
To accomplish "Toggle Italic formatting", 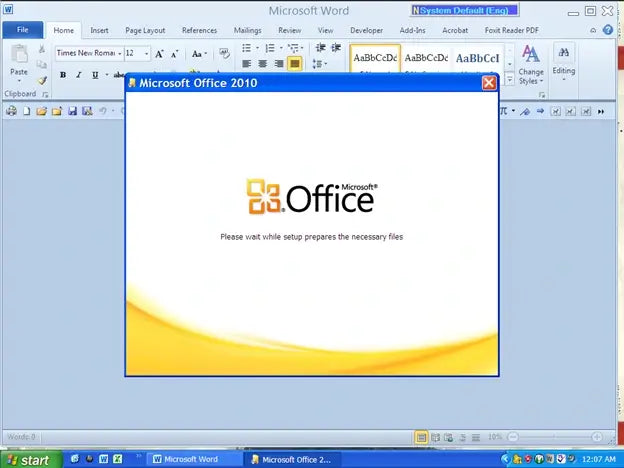I will [79, 75].
